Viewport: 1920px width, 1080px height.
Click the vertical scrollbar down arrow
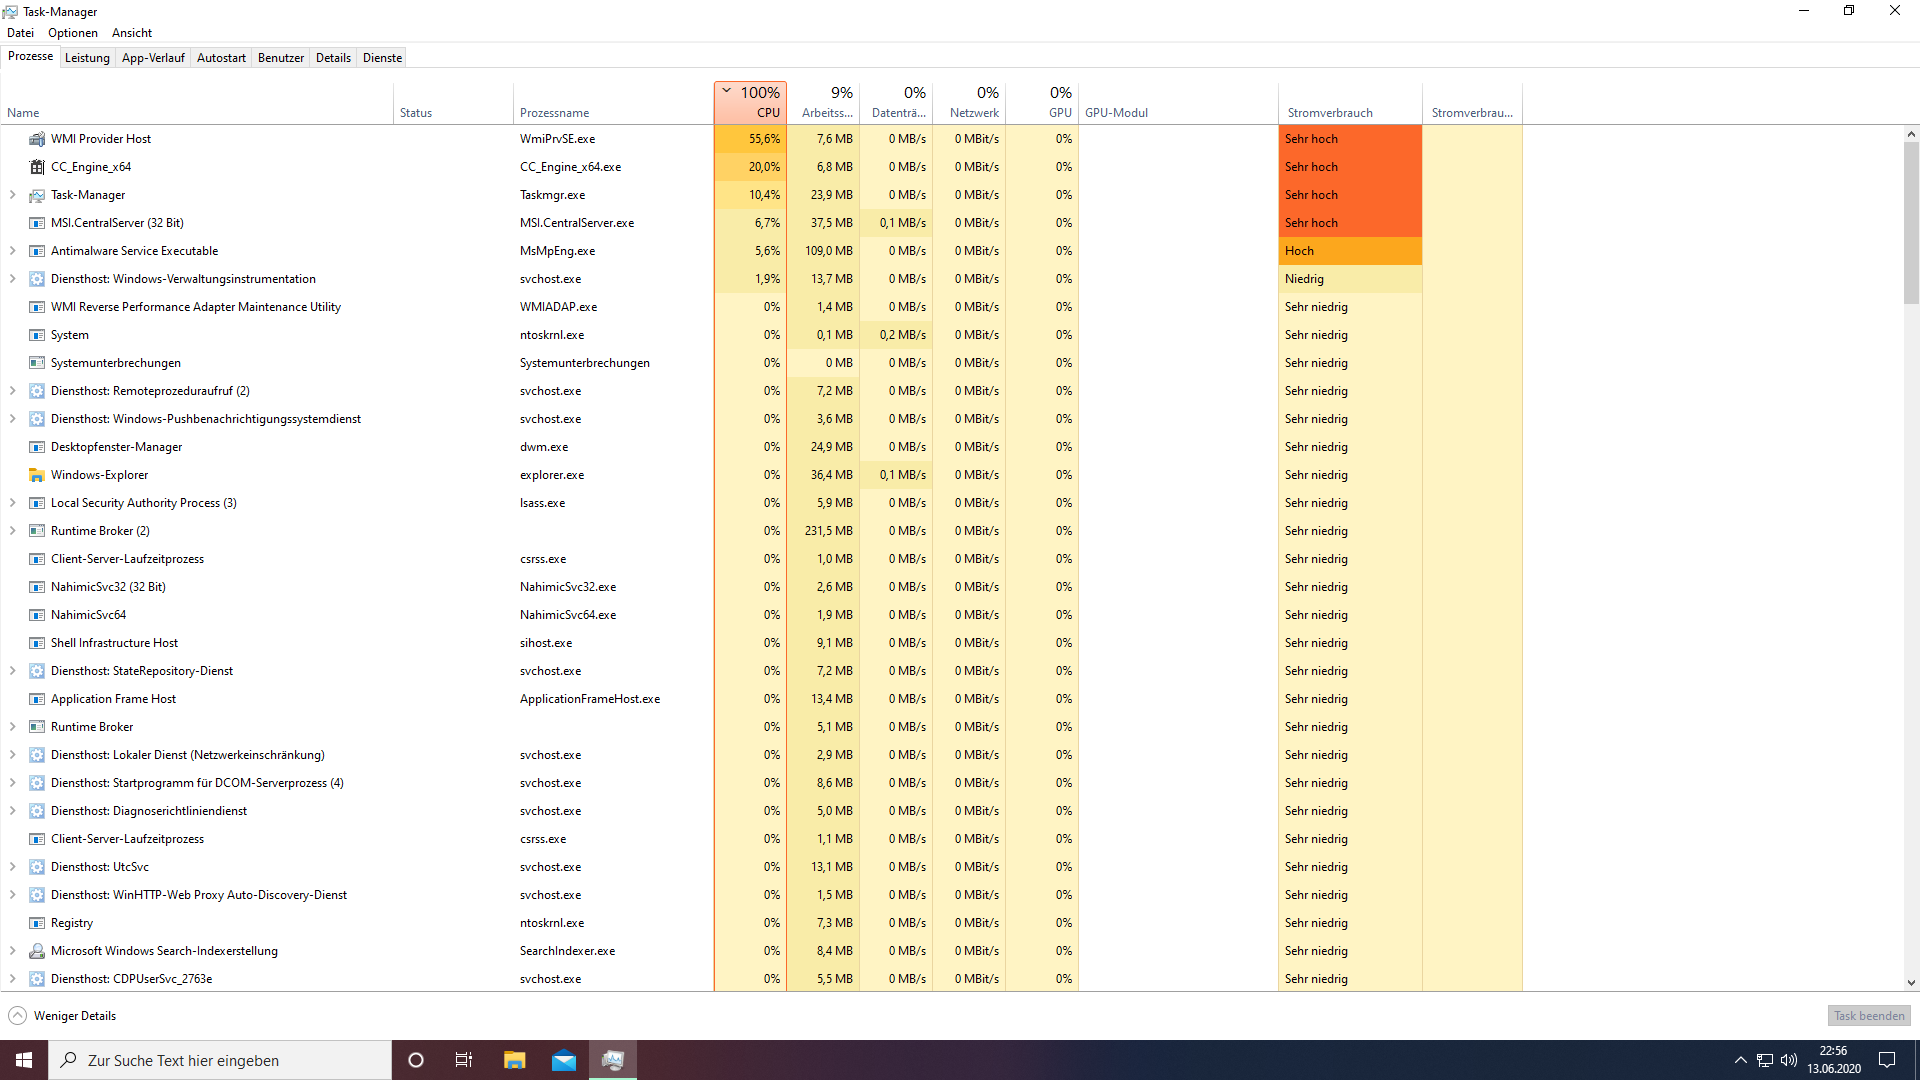[1911, 983]
